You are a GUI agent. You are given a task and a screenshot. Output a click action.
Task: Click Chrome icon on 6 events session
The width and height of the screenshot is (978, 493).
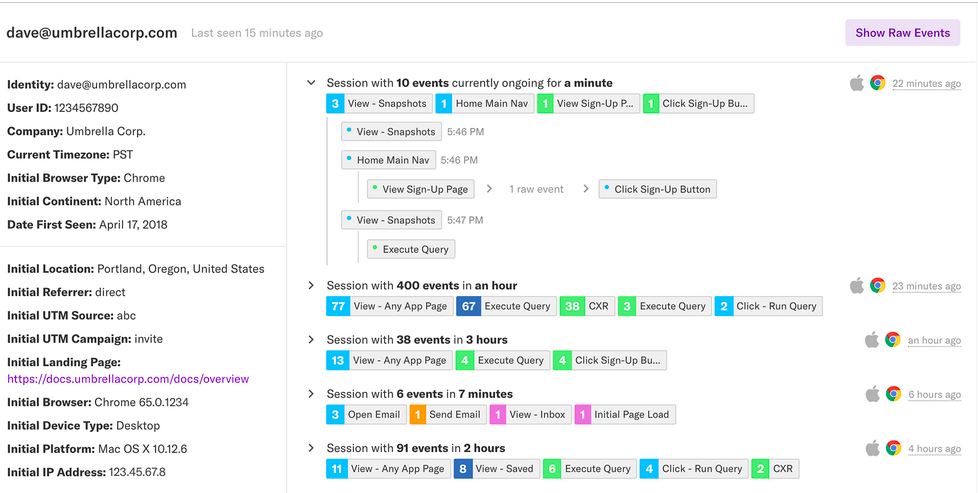893,394
